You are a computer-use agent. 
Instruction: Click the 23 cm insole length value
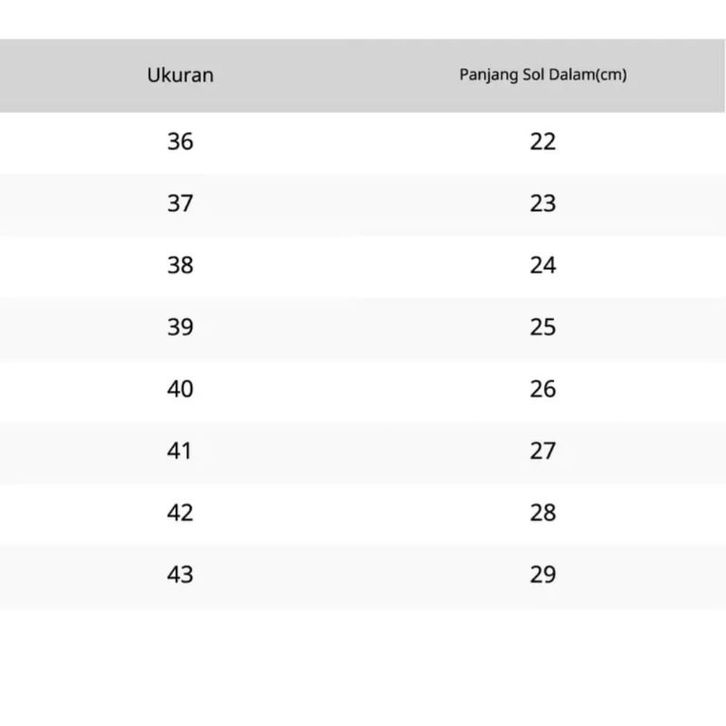point(543,204)
